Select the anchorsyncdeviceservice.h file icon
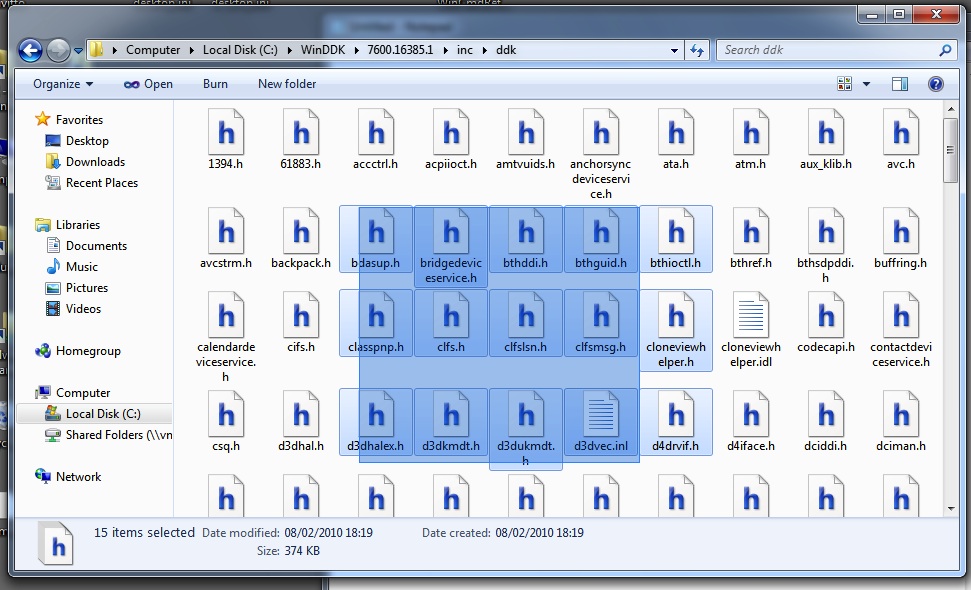 tap(601, 132)
